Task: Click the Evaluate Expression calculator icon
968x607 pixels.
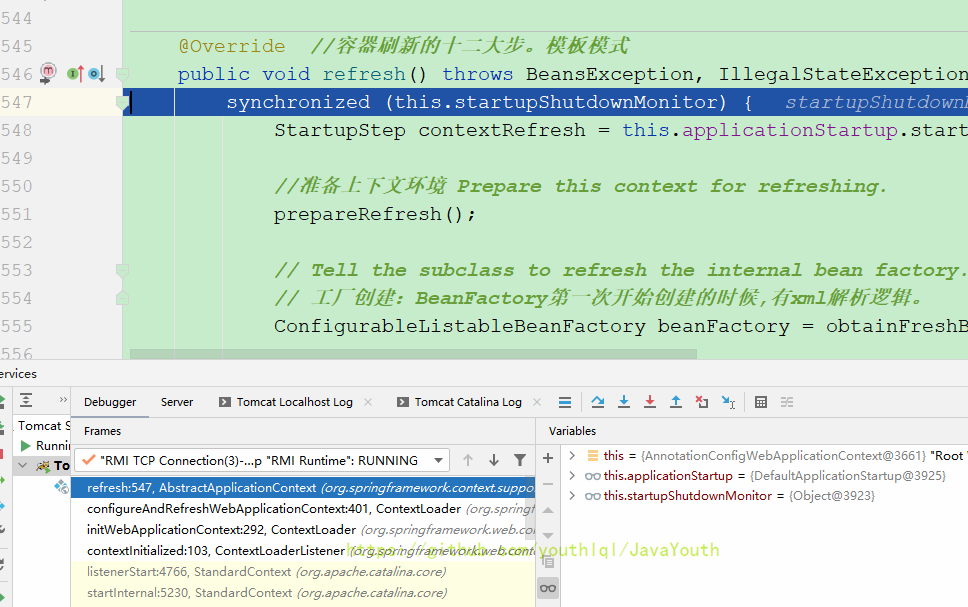Action: pos(761,402)
